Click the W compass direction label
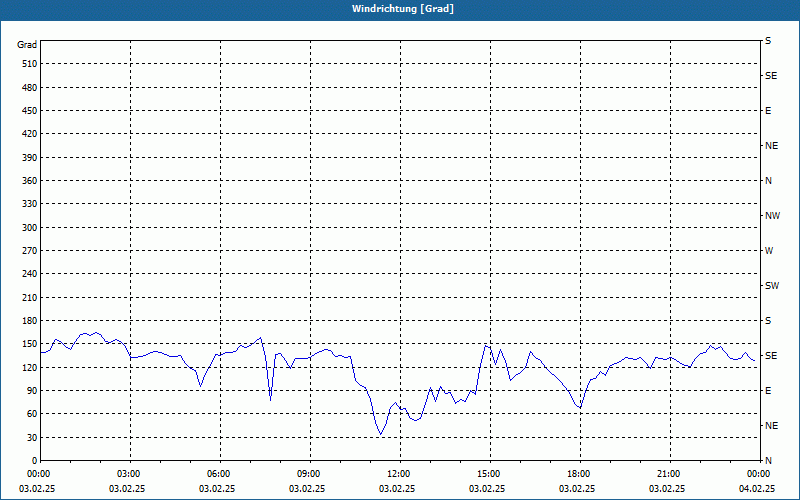800x500 pixels. click(x=769, y=251)
